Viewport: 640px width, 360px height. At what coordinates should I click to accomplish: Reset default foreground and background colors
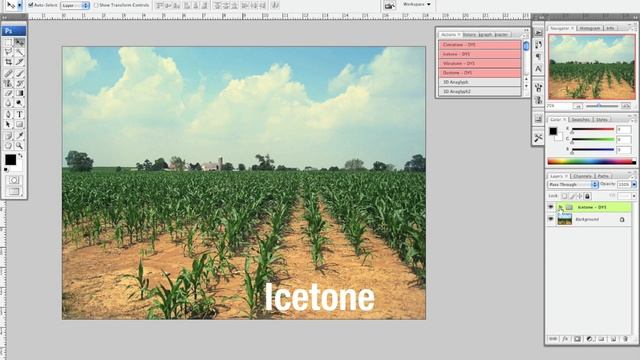(6, 170)
